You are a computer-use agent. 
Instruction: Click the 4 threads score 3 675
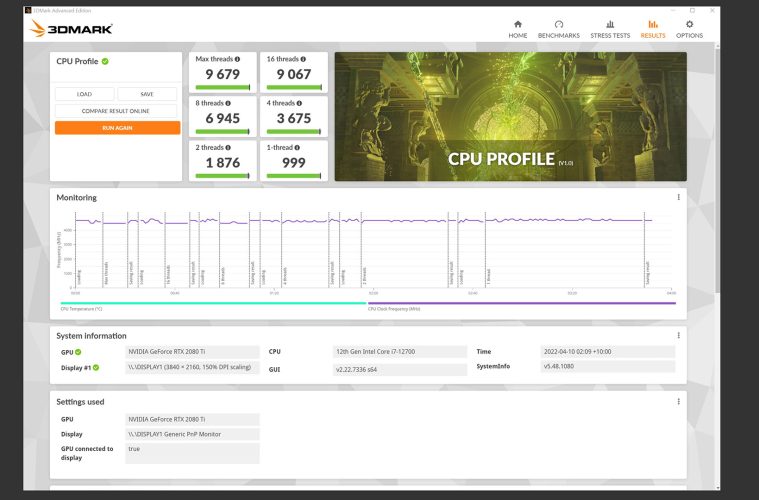pos(294,118)
